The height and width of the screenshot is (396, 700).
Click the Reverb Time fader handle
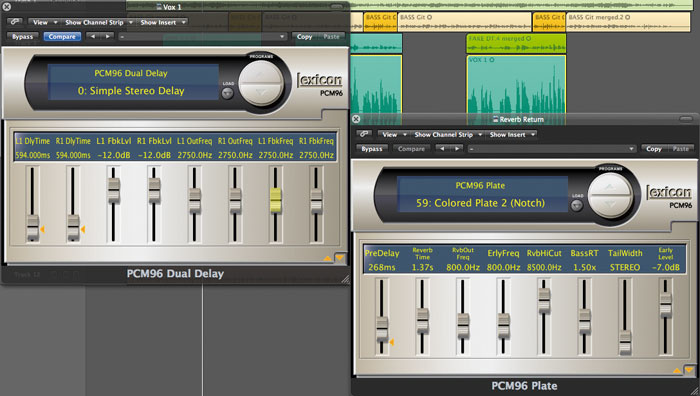(423, 321)
